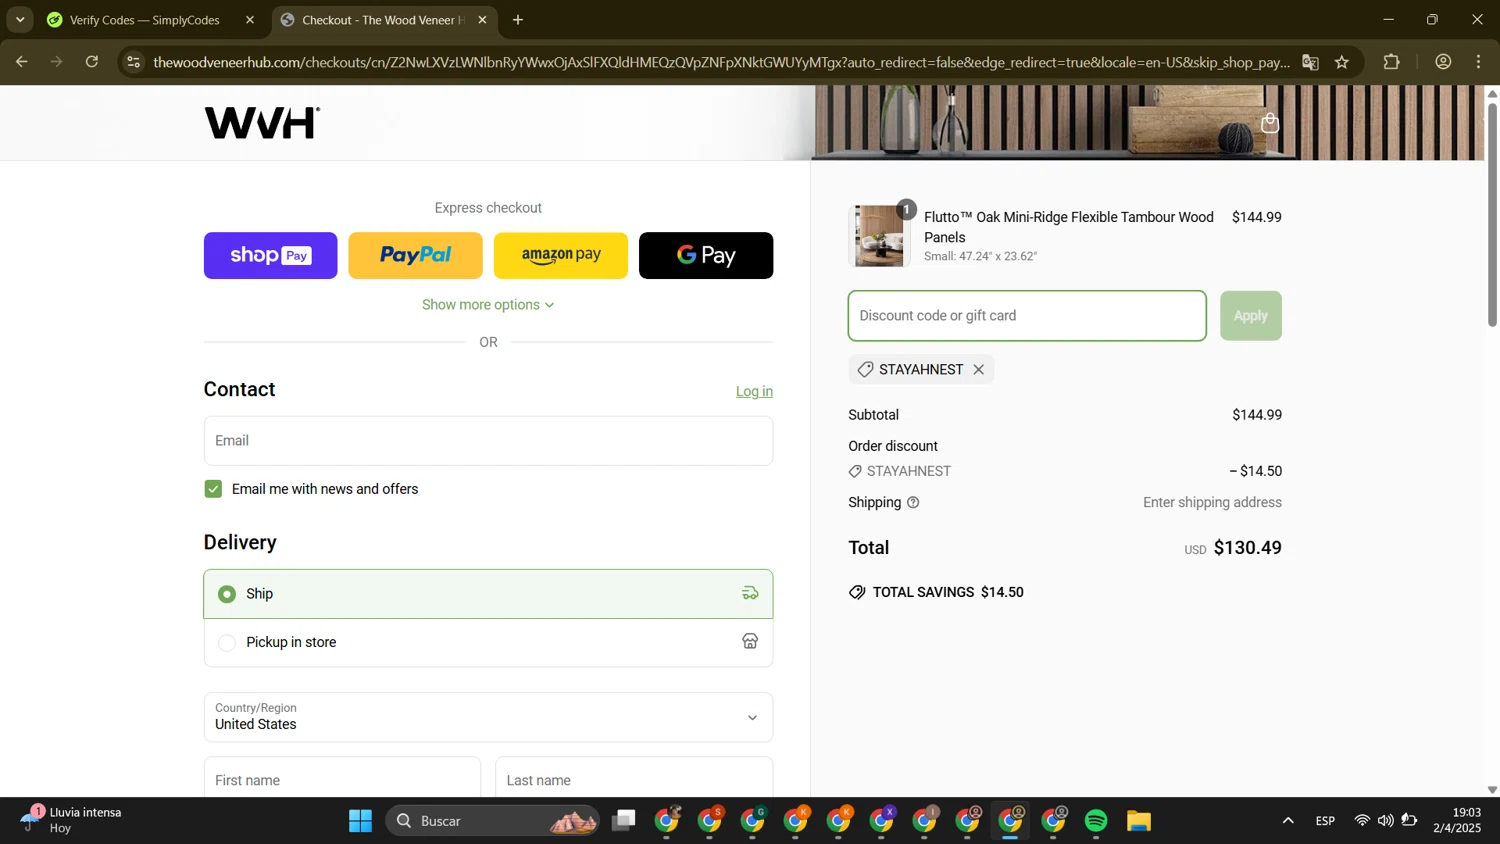Expand Show more options for express checkout
The width and height of the screenshot is (1500, 844).
488,305
